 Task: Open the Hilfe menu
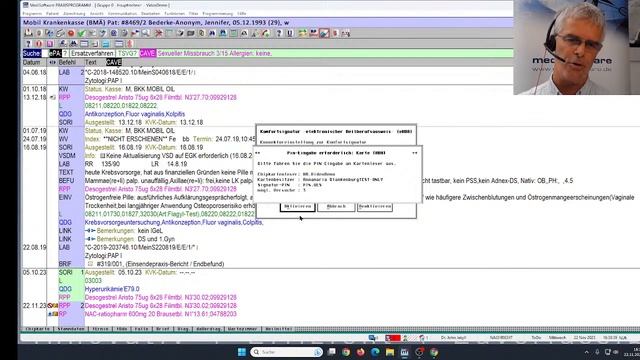coord(242,13)
